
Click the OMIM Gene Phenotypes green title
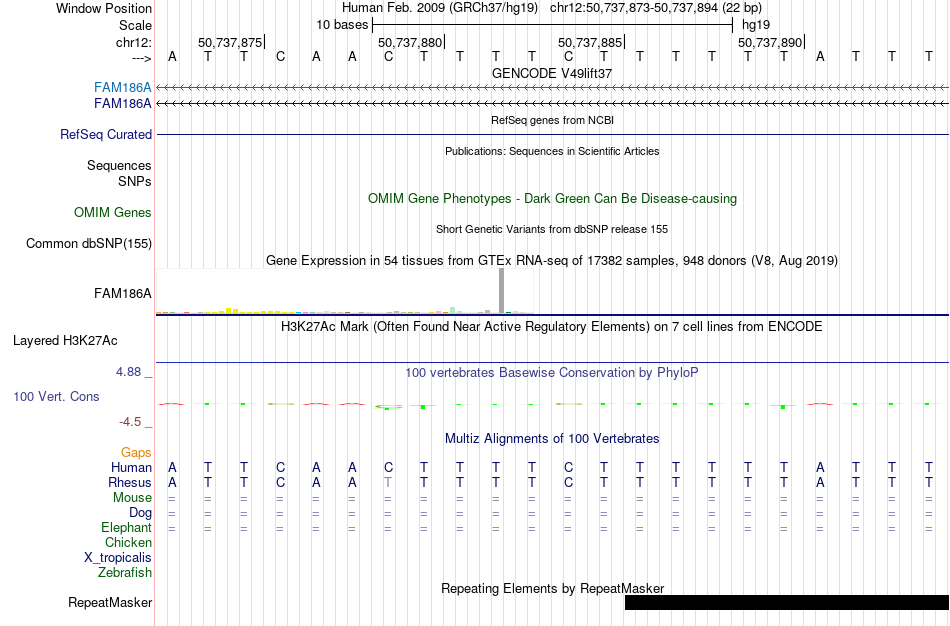tap(552, 199)
